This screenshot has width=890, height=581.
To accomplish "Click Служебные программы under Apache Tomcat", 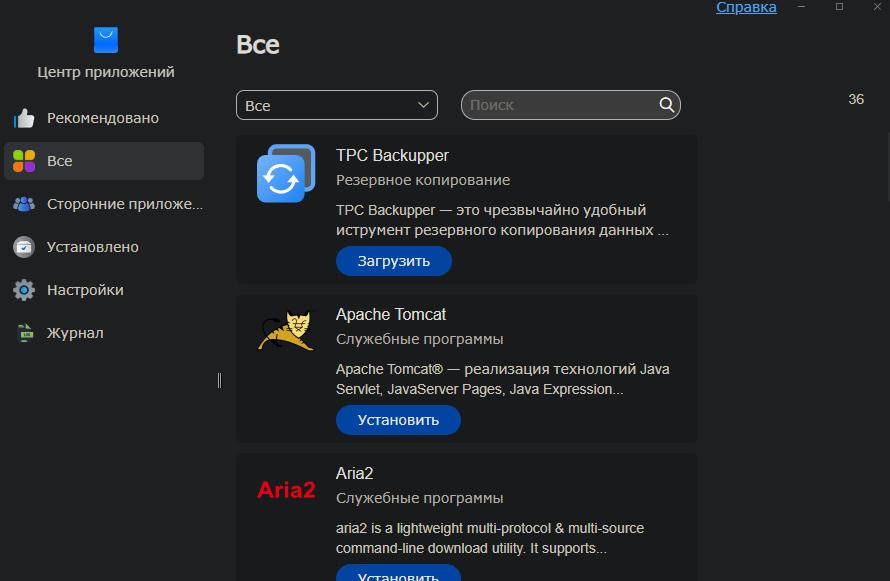I will (419, 339).
